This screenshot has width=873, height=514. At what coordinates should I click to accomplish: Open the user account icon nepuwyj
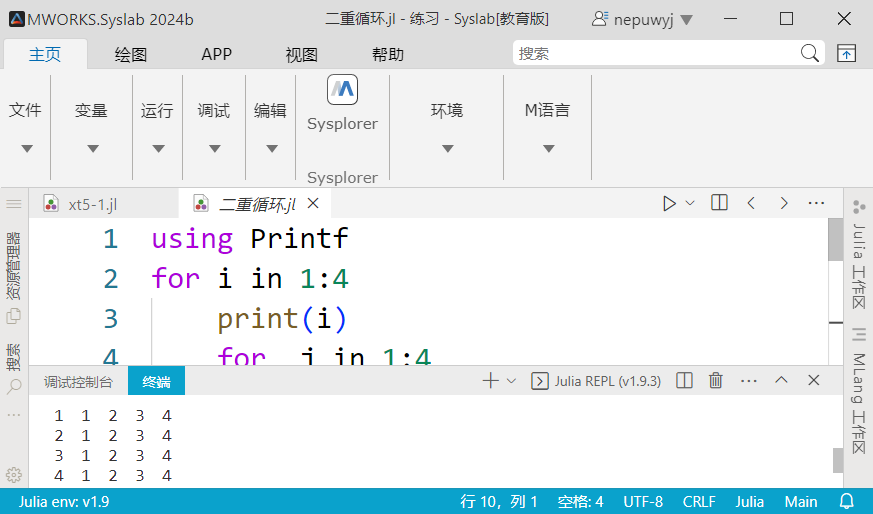tap(599, 19)
